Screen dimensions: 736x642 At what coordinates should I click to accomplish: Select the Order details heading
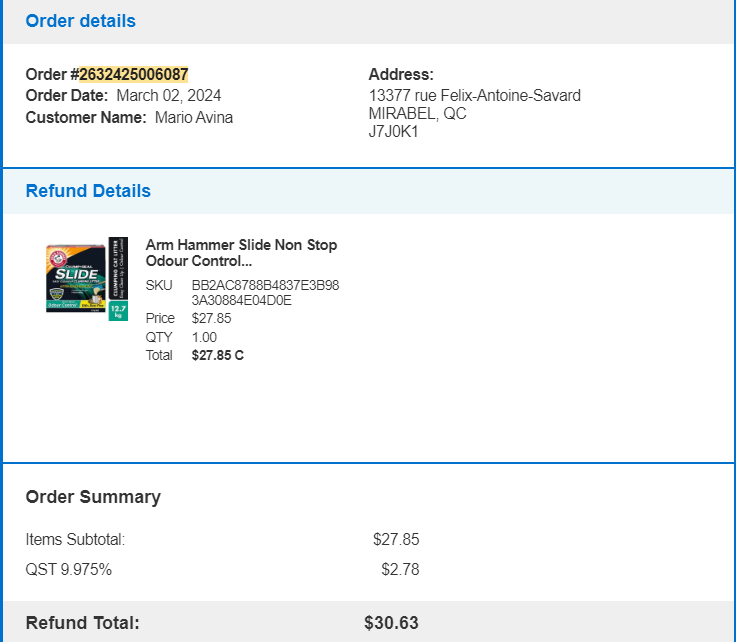coord(80,21)
